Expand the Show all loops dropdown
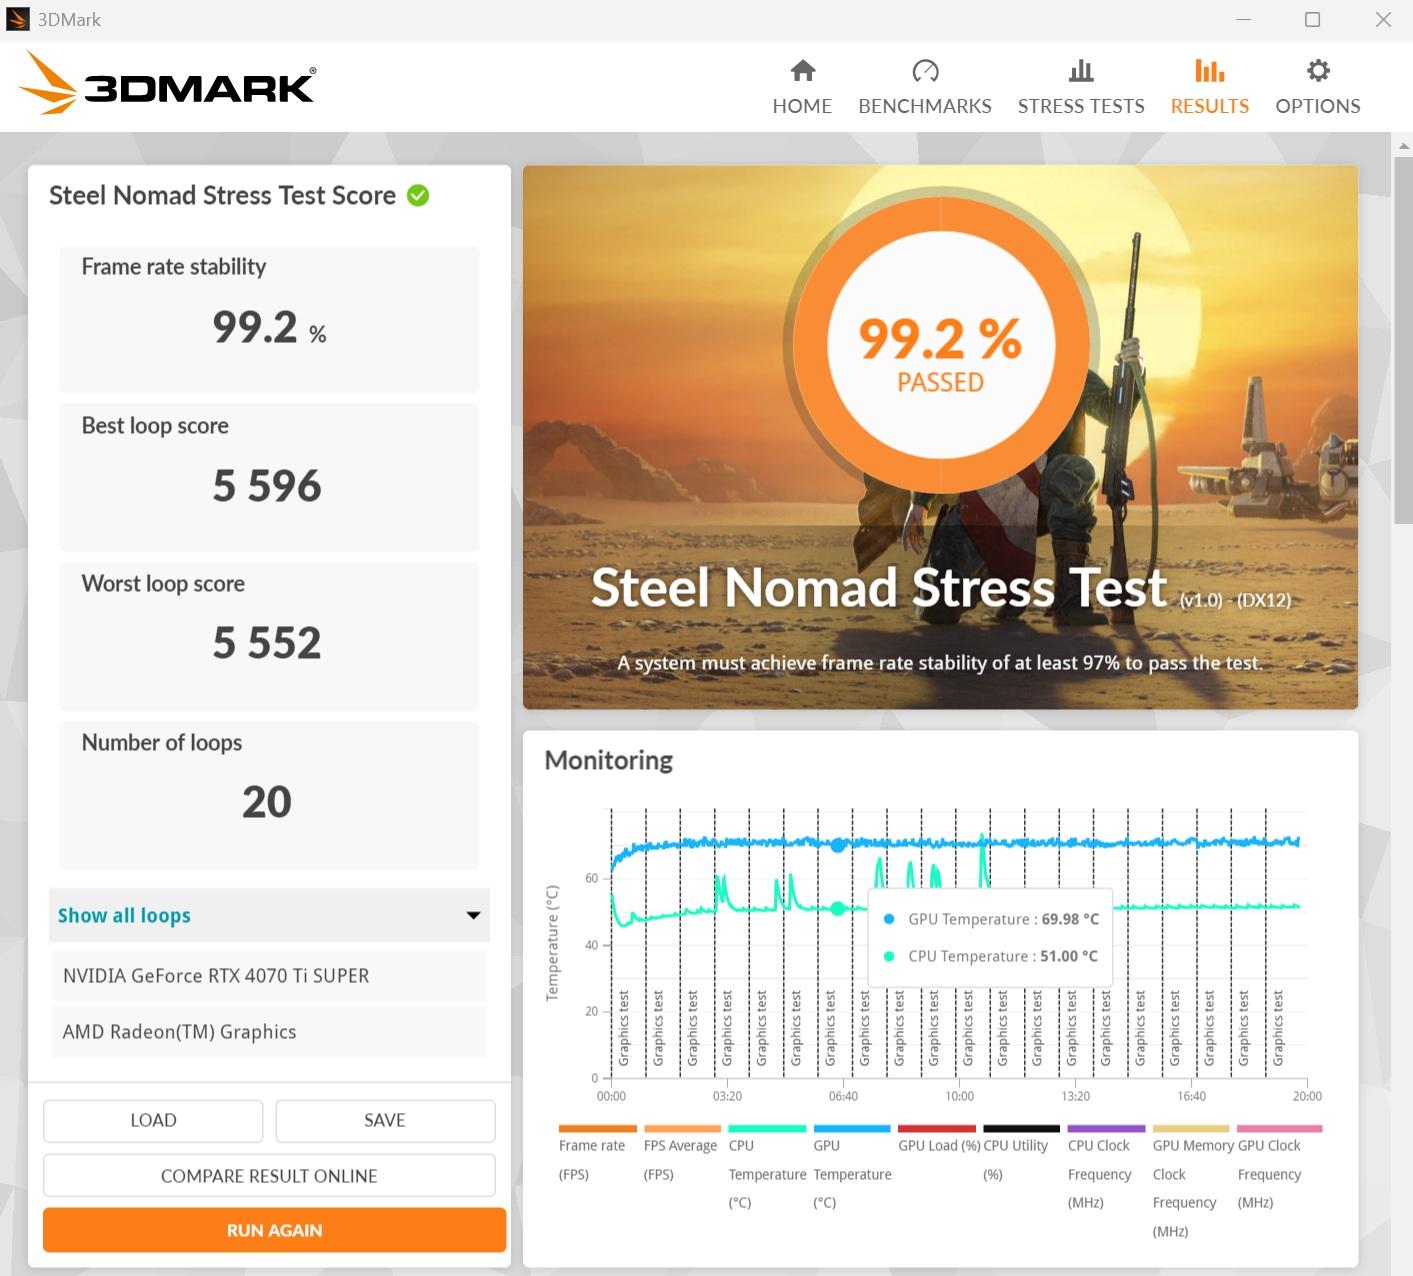This screenshot has width=1413, height=1276. coord(269,915)
